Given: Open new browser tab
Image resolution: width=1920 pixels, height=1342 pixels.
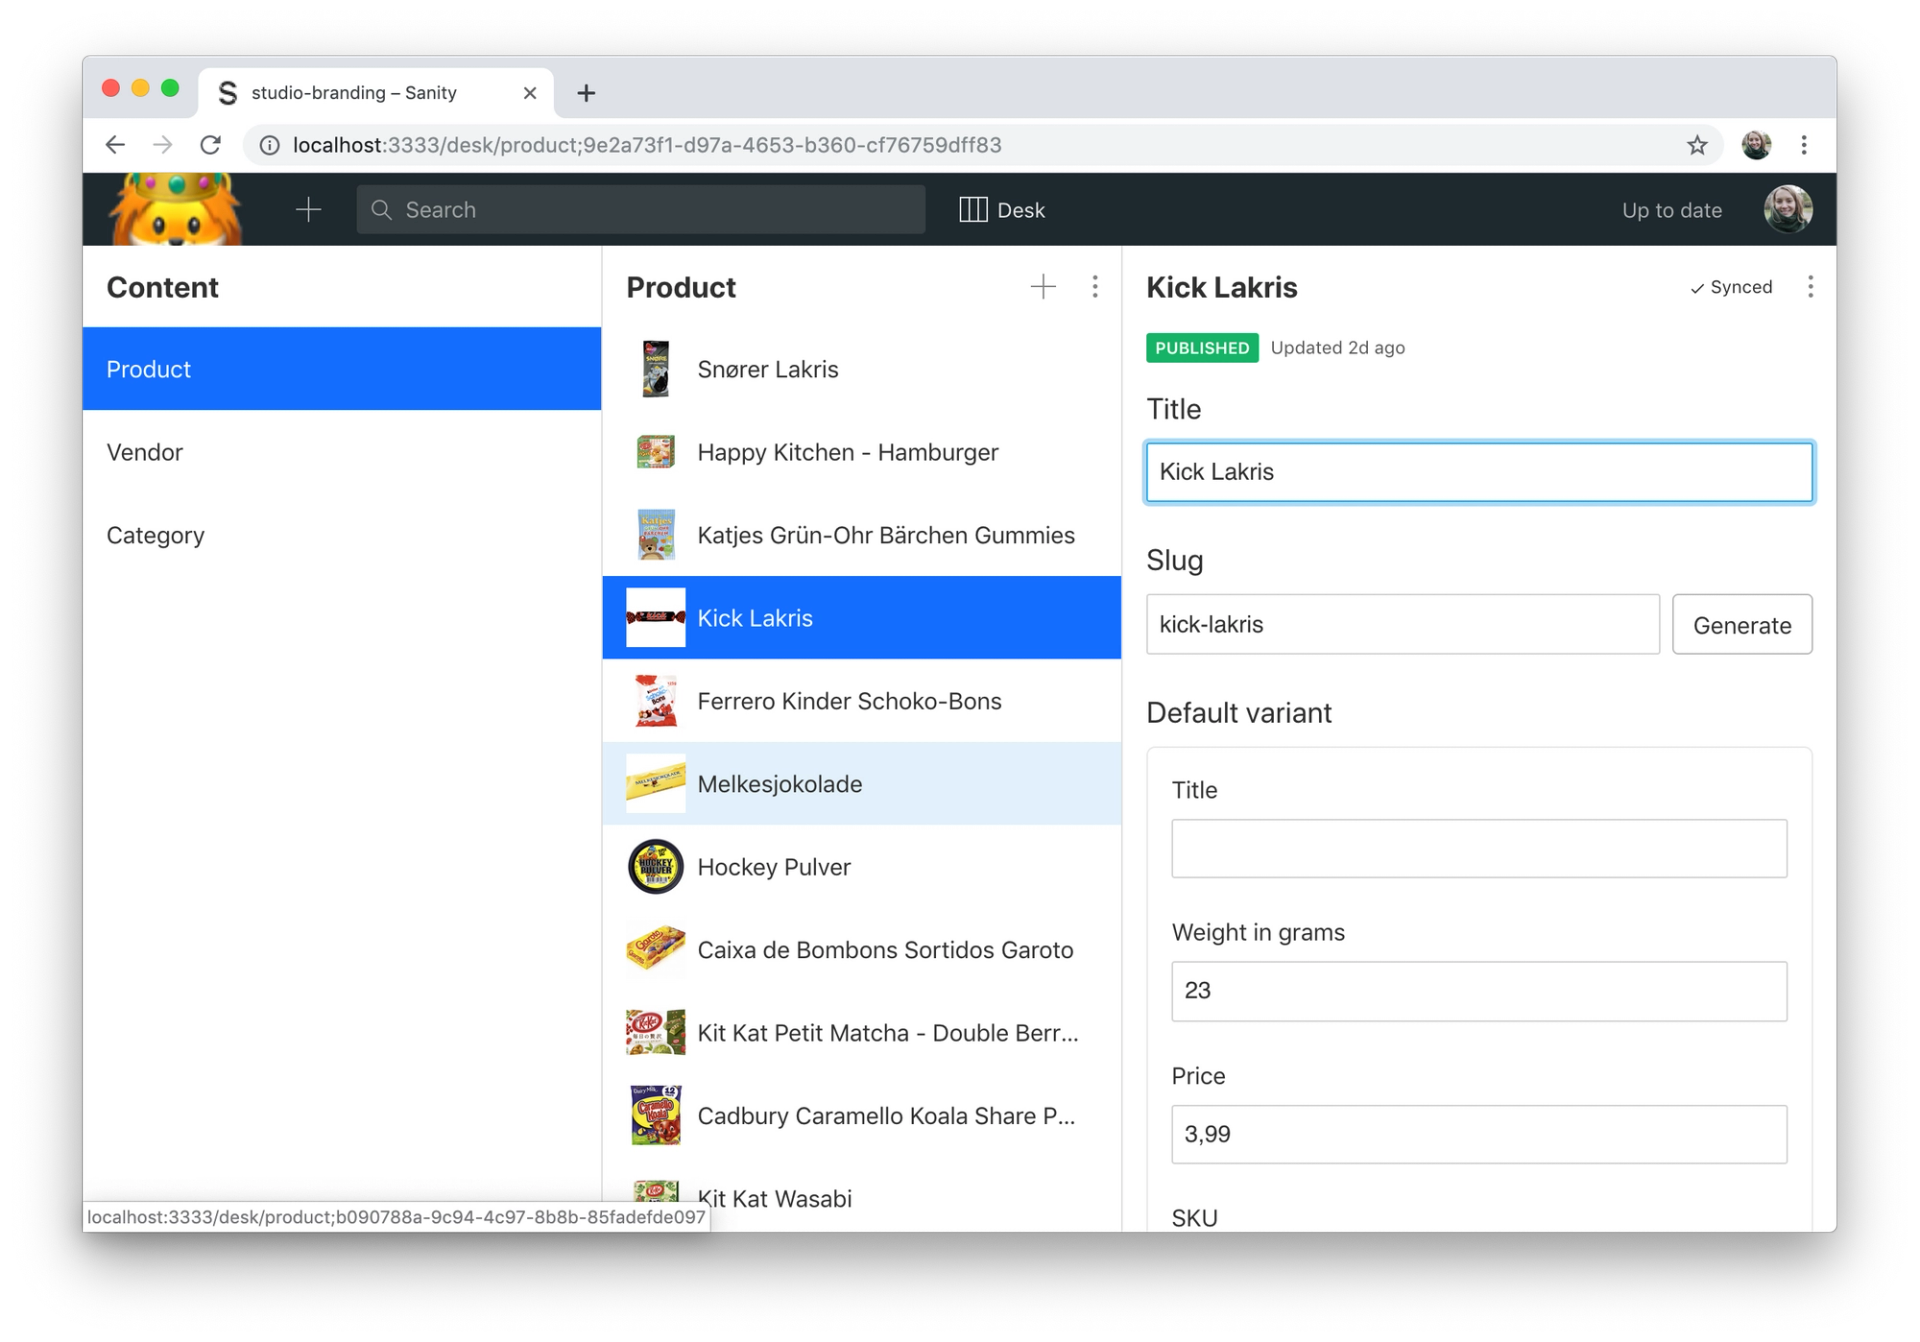Looking at the screenshot, I should click(x=586, y=93).
